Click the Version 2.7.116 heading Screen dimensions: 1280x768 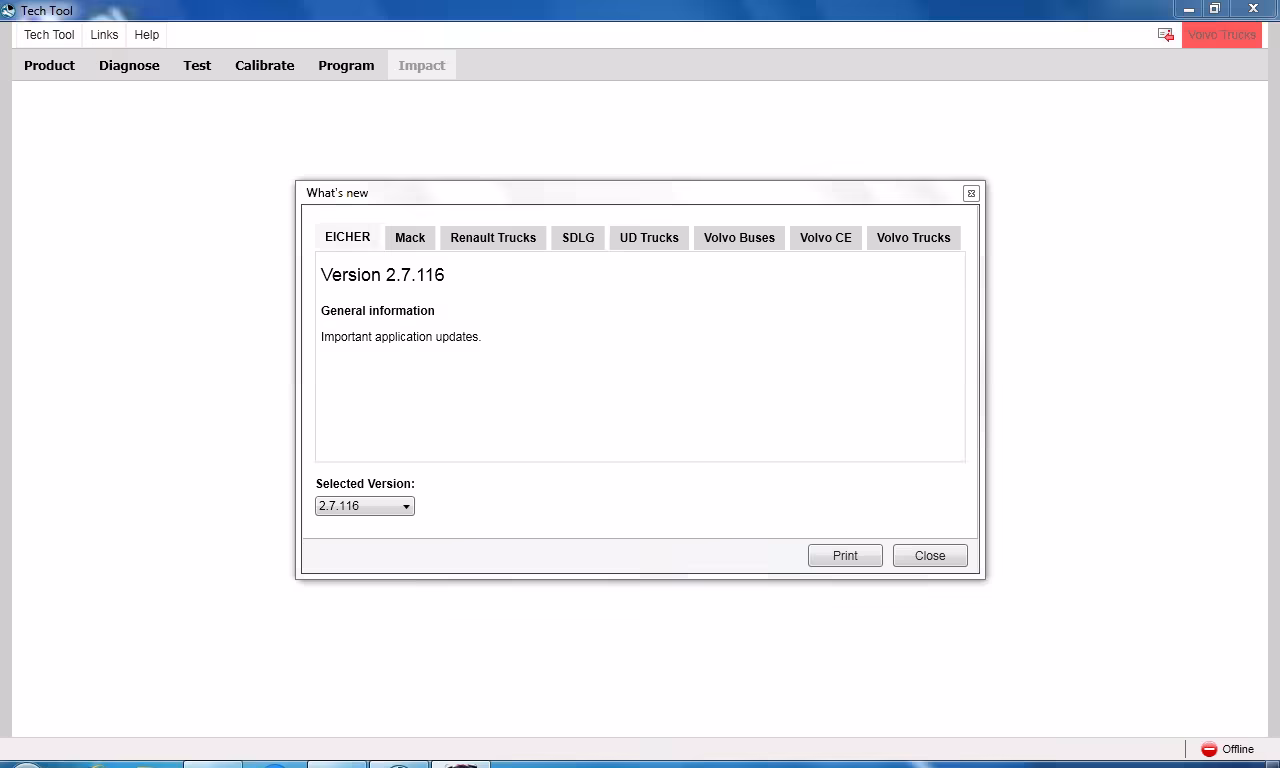(383, 275)
